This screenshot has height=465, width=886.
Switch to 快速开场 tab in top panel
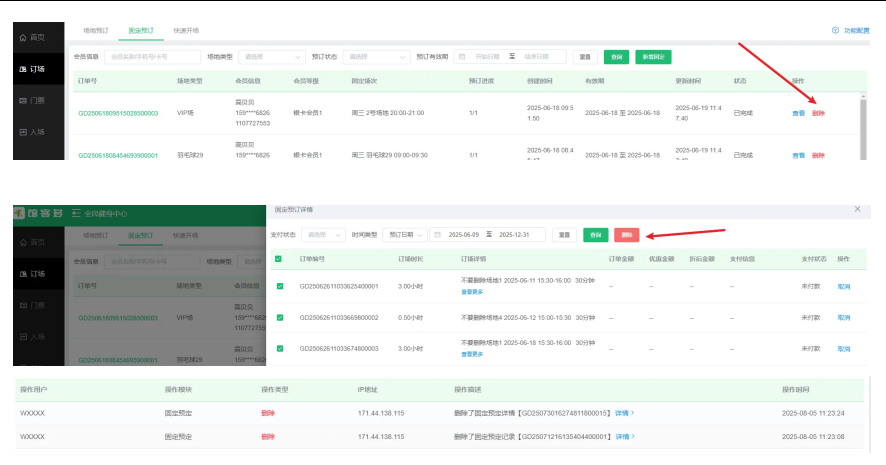coord(186,31)
